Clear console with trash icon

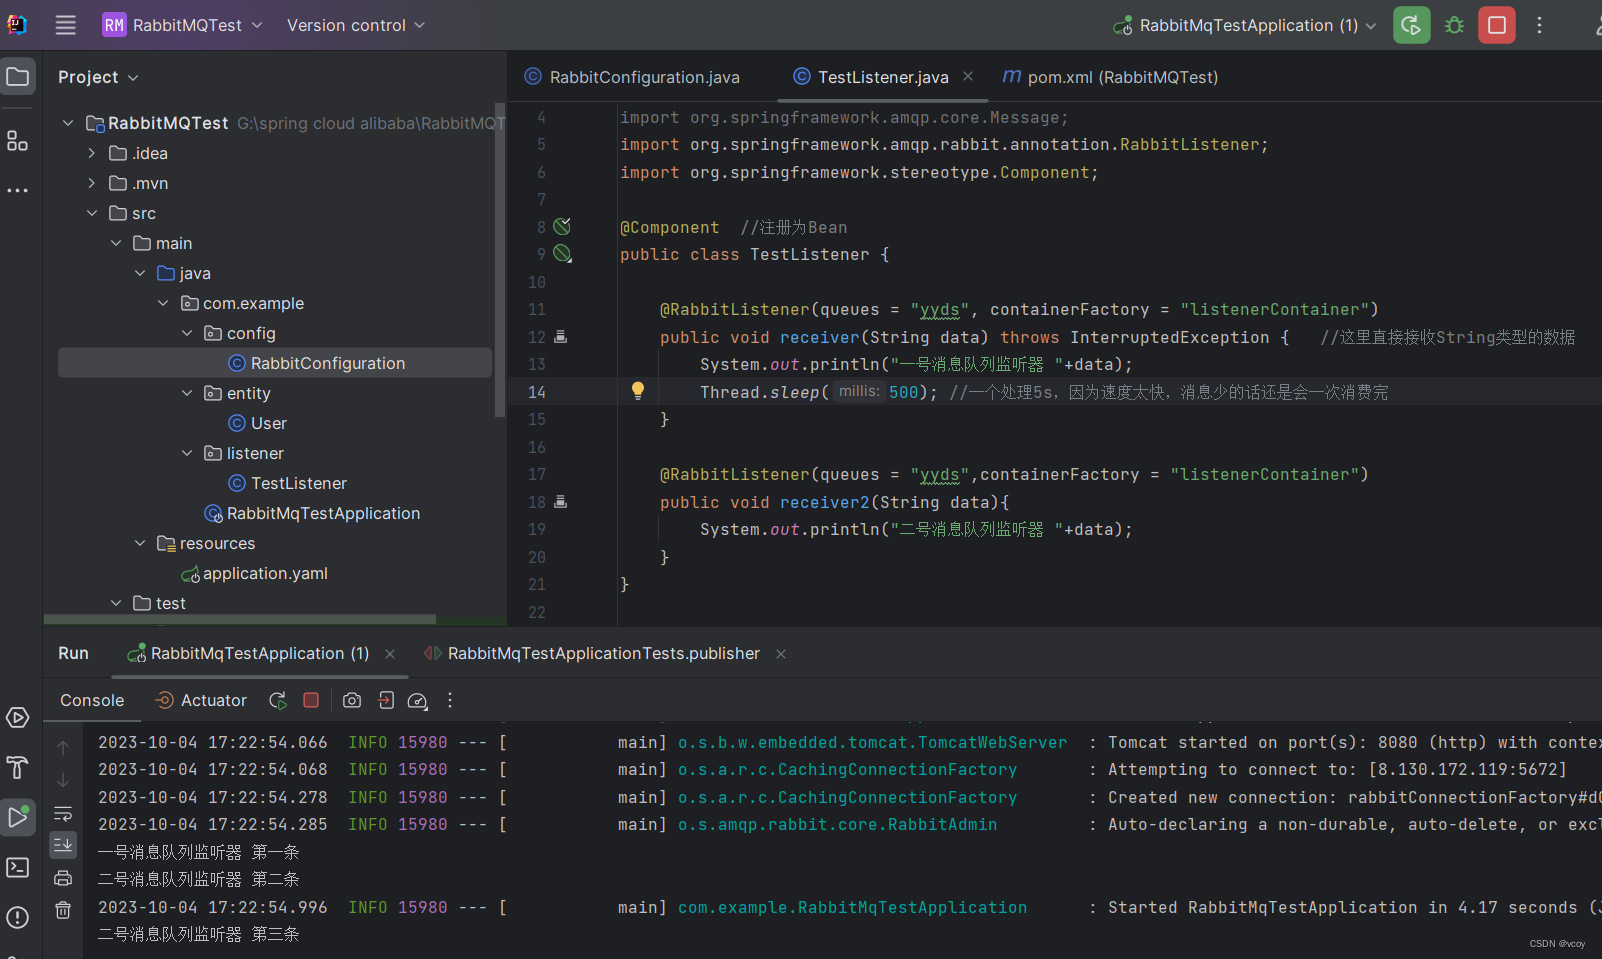click(x=63, y=910)
